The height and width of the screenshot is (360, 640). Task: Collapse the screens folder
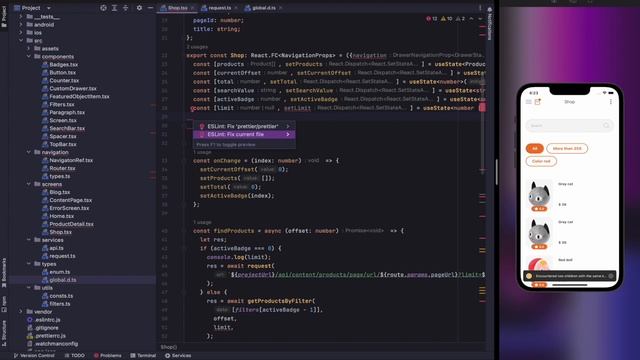29,184
